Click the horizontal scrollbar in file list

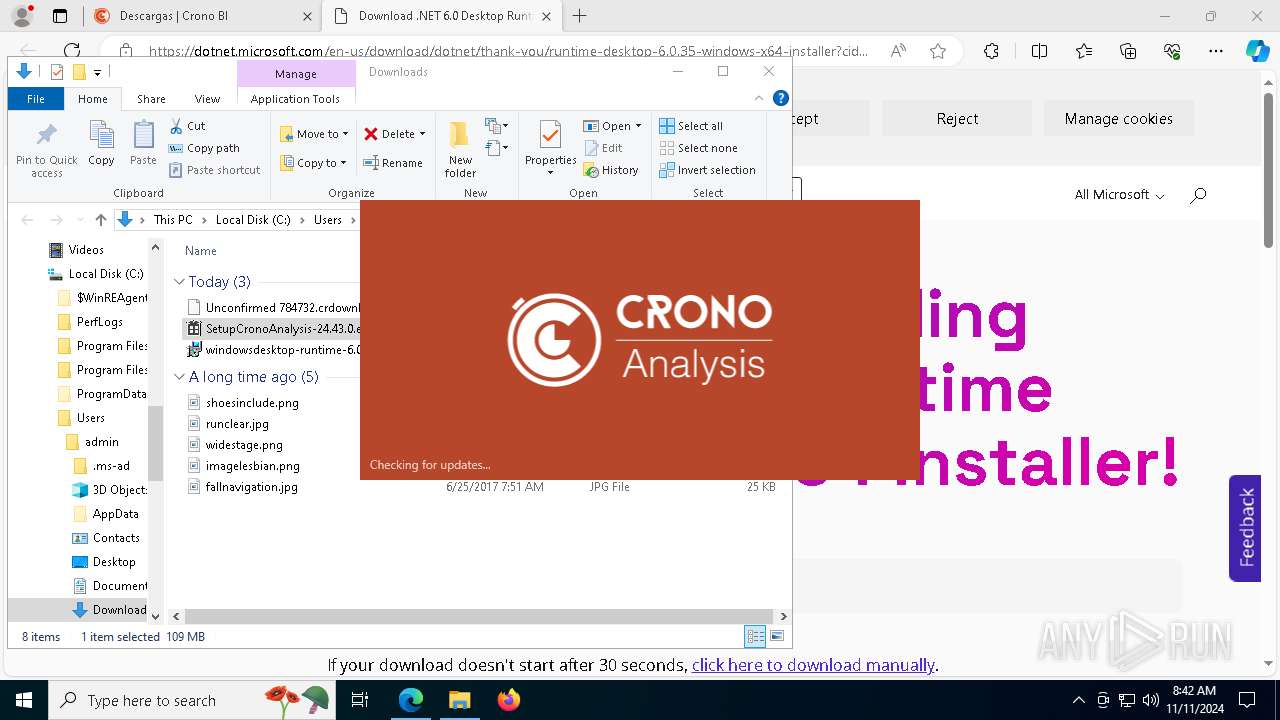click(x=480, y=617)
